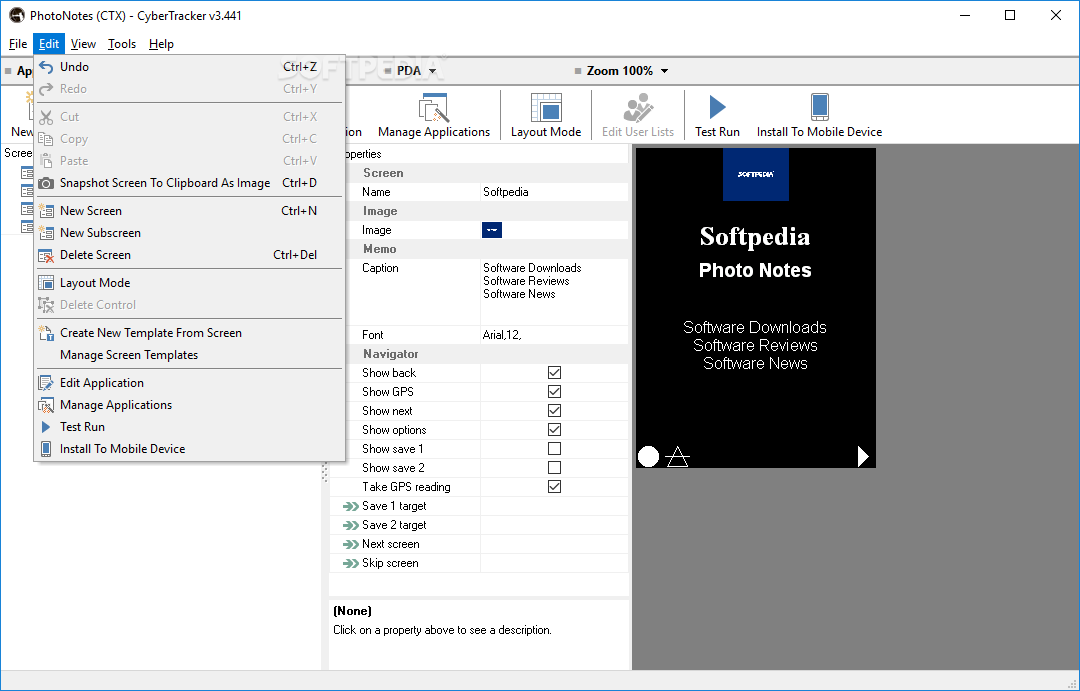Click the Edit User Lists toolbar icon
Image resolution: width=1080 pixels, height=691 pixels.
[638, 108]
